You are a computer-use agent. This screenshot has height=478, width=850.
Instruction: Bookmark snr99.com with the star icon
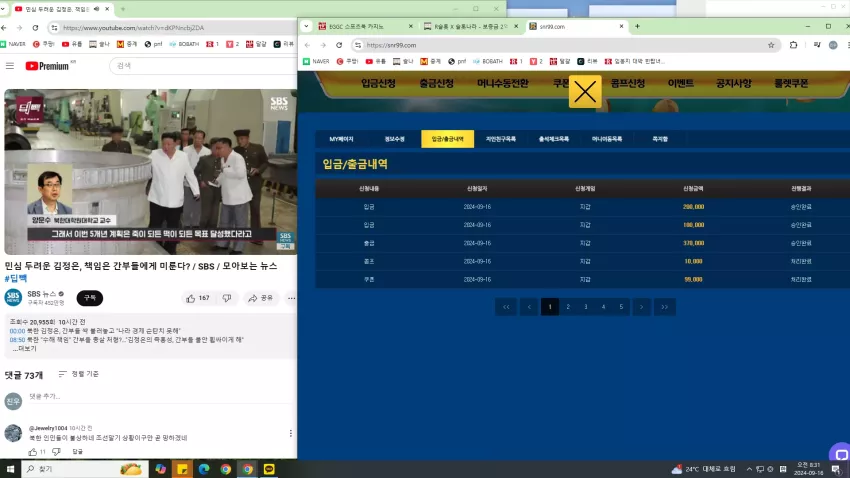coord(771,45)
